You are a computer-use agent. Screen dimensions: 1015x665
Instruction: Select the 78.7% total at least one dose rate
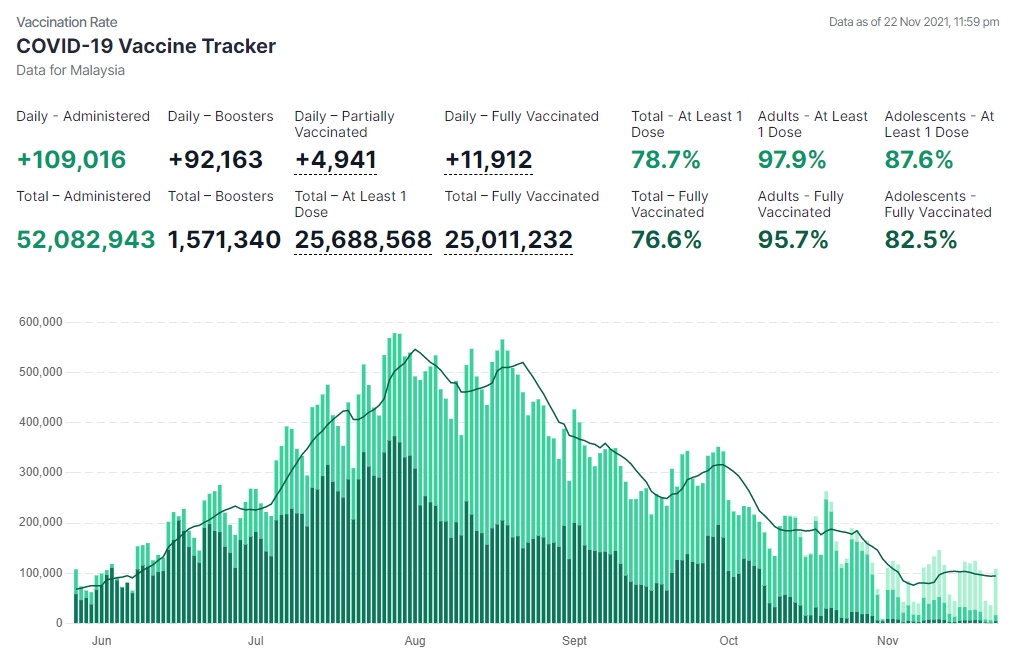coord(665,160)
